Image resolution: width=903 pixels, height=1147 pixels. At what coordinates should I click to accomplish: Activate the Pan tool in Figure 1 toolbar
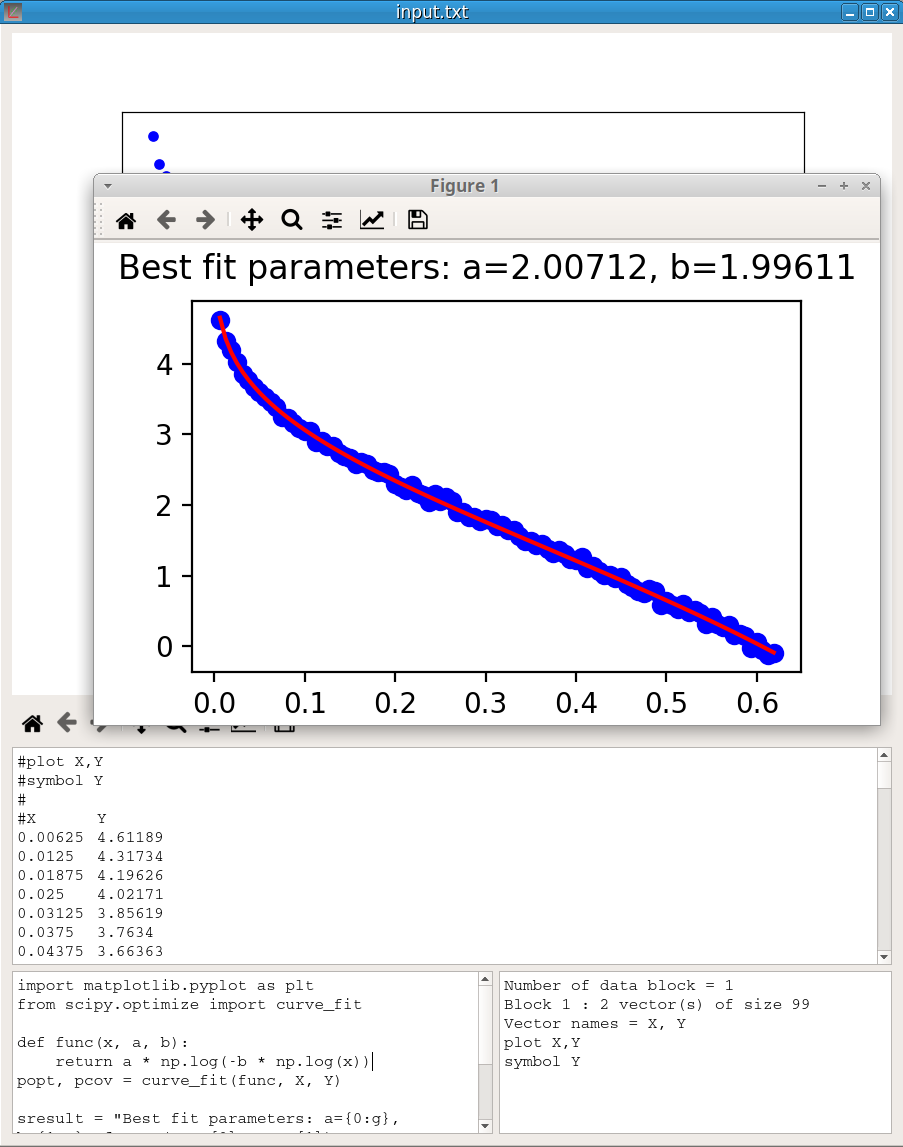pos(252,220)
